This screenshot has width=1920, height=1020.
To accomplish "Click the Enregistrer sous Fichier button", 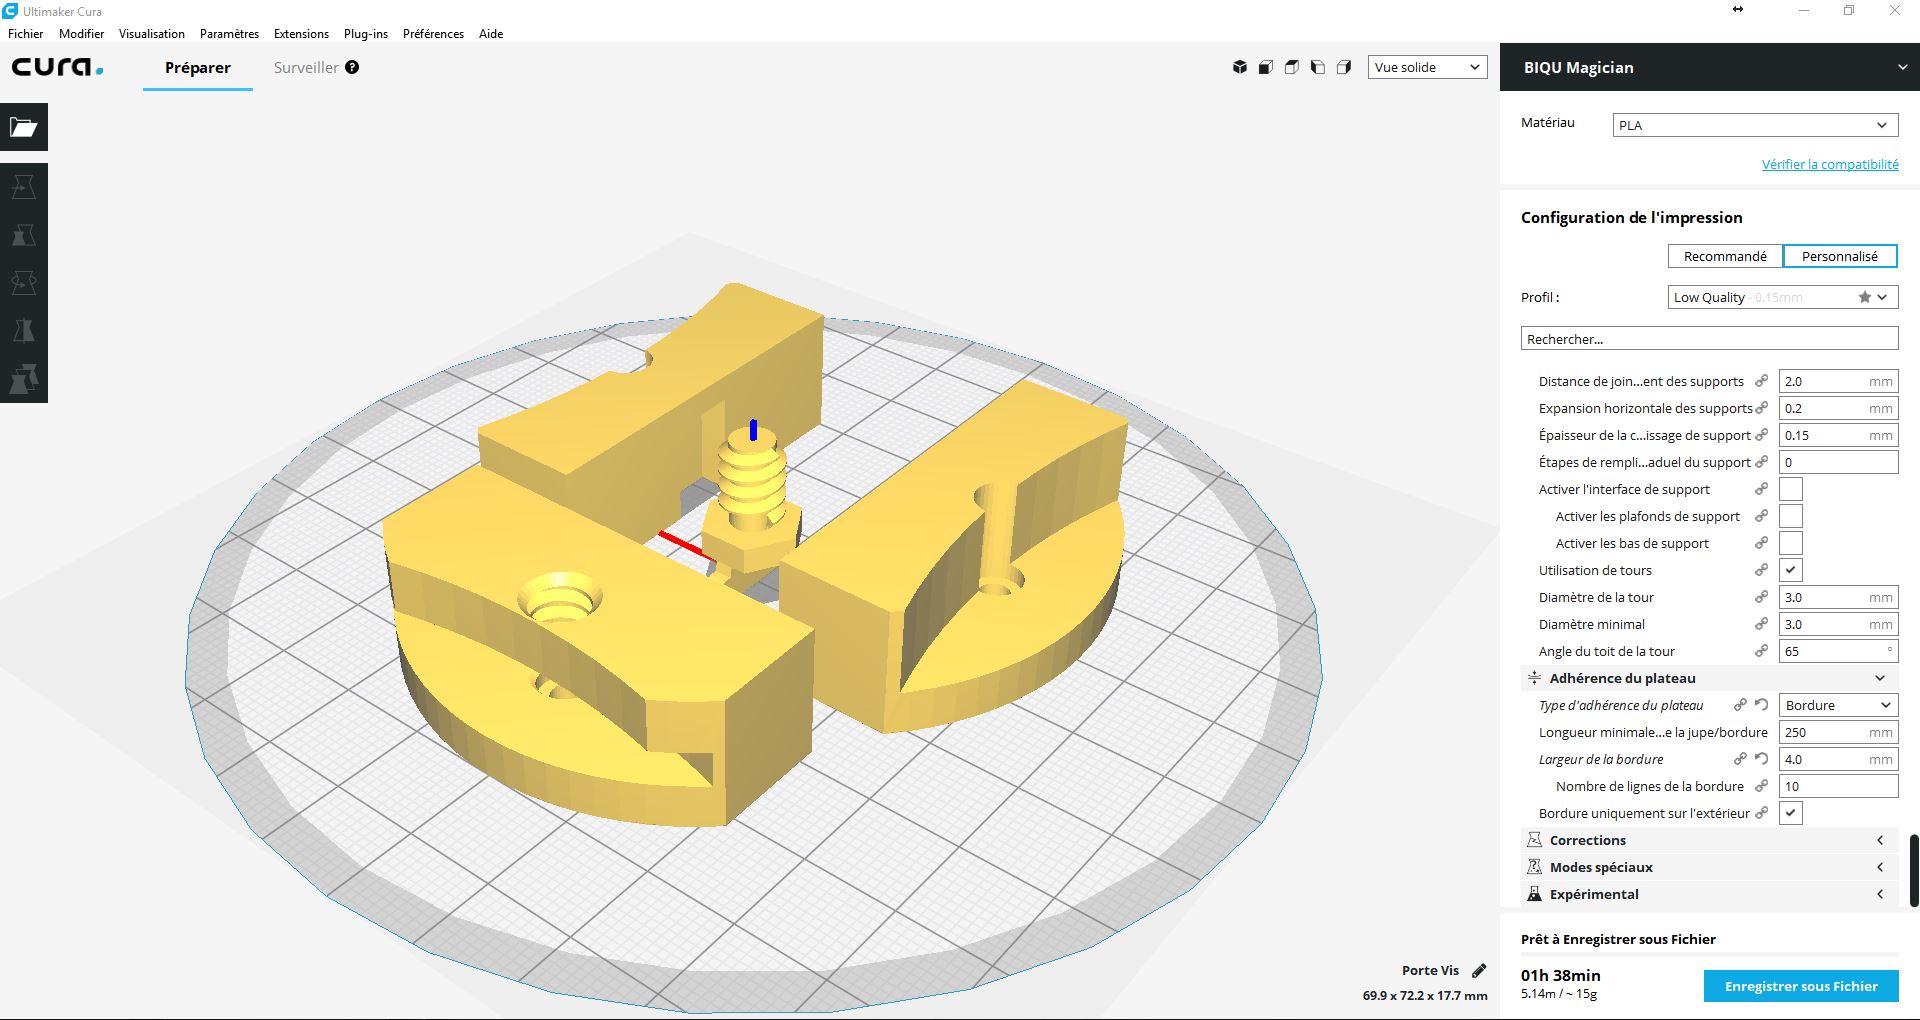I will point(1801,986).
